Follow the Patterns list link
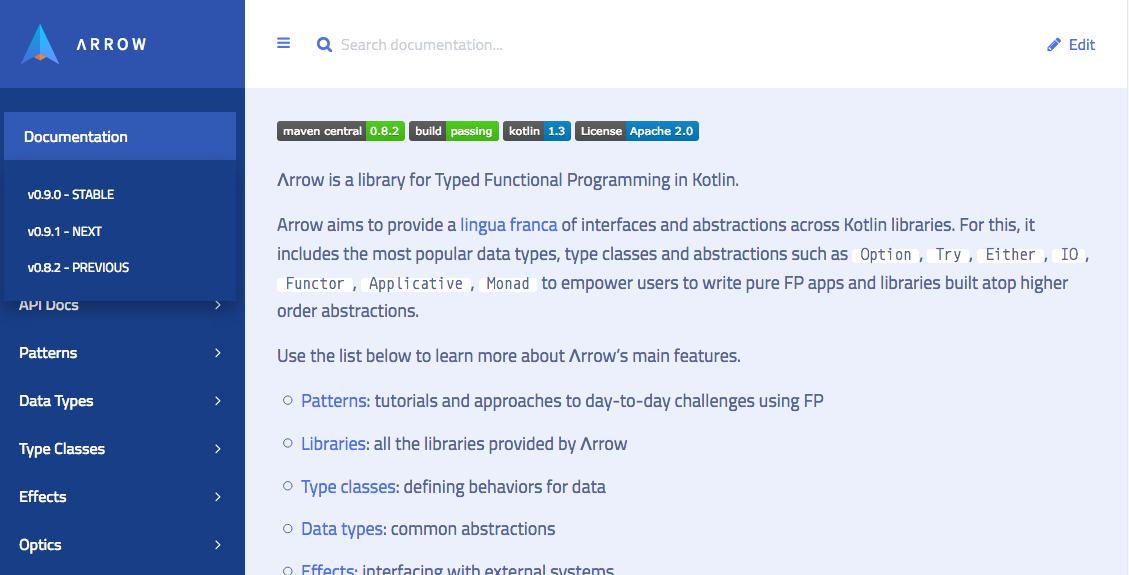The width and height of the screenshot is (1129, 575). pyautogui.click(x=333, y=401)
